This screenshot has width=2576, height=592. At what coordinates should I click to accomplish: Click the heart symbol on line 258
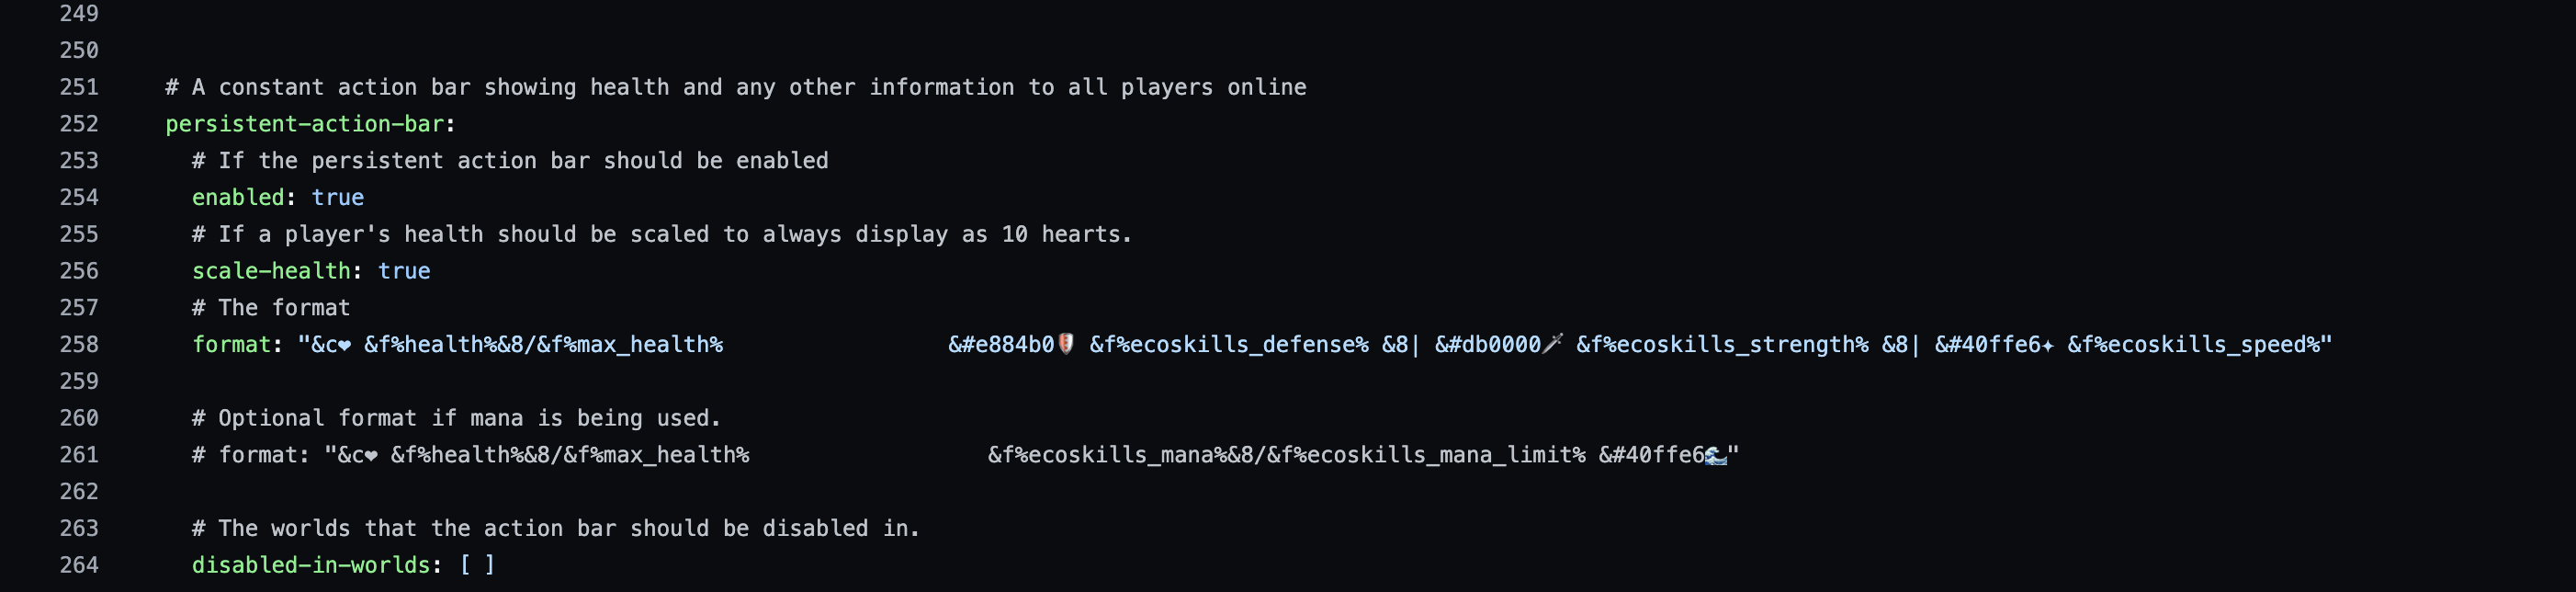[x=345, y=345]
